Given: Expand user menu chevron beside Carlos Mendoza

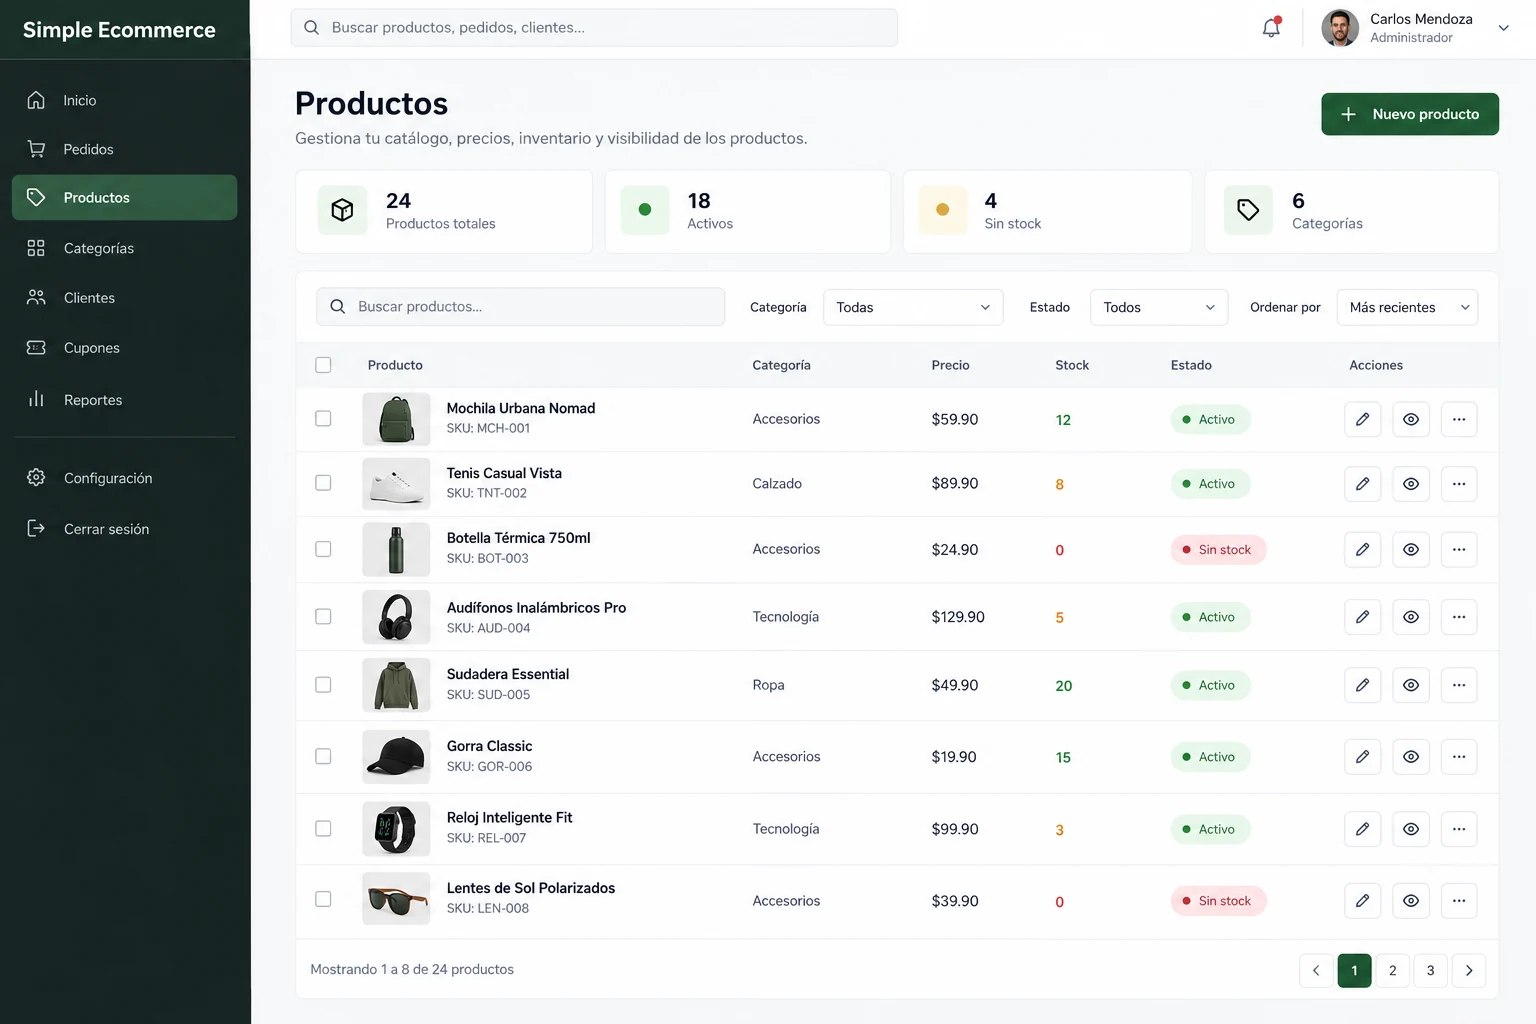Looking at the screenshot, I should 1503,28.
